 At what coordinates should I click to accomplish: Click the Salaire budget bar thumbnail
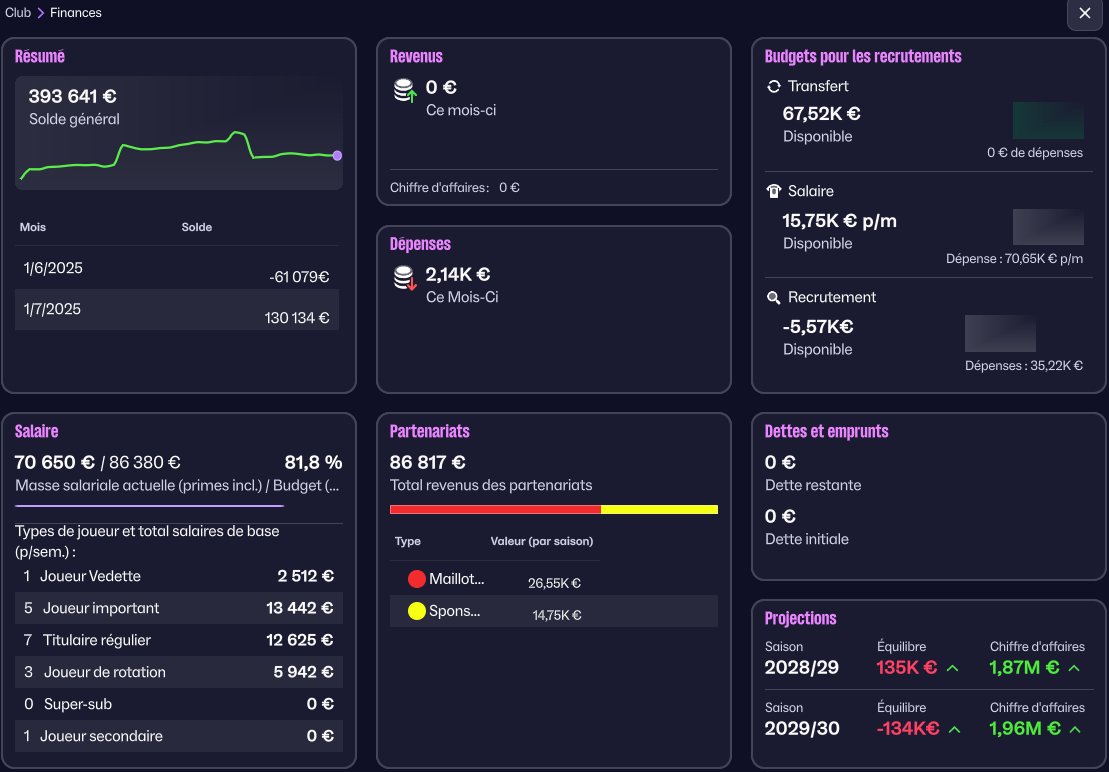pyautogui.click(x=1048, y=227)
